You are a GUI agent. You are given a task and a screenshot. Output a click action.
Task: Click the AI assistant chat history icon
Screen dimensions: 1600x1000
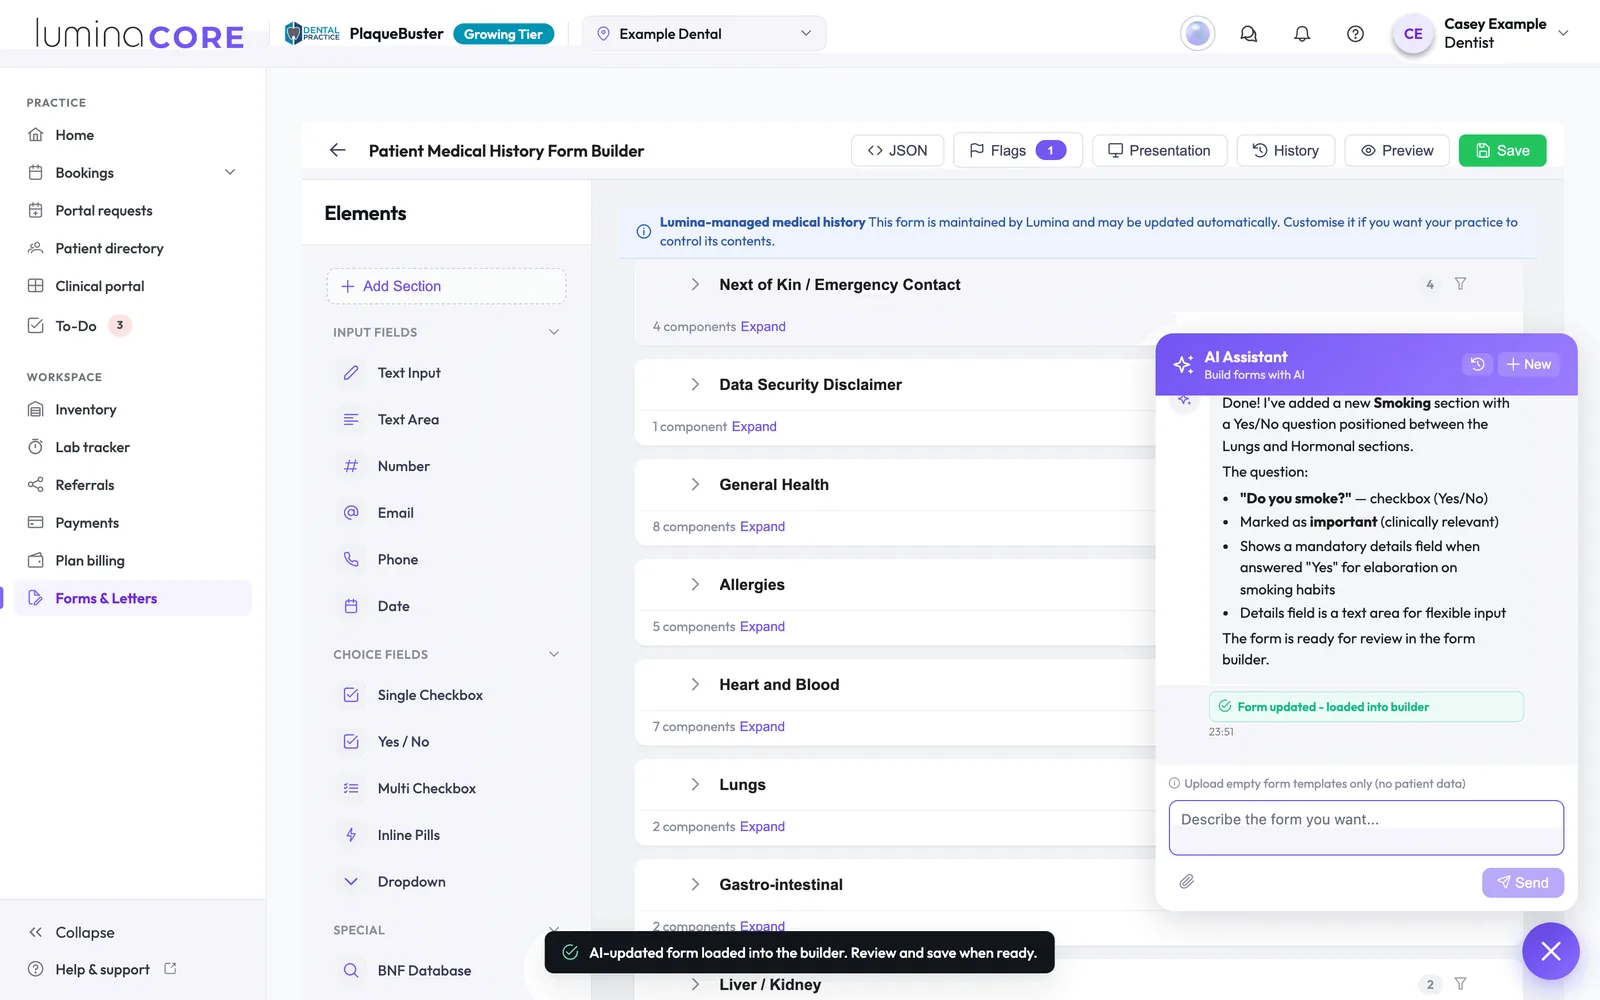1477,364
